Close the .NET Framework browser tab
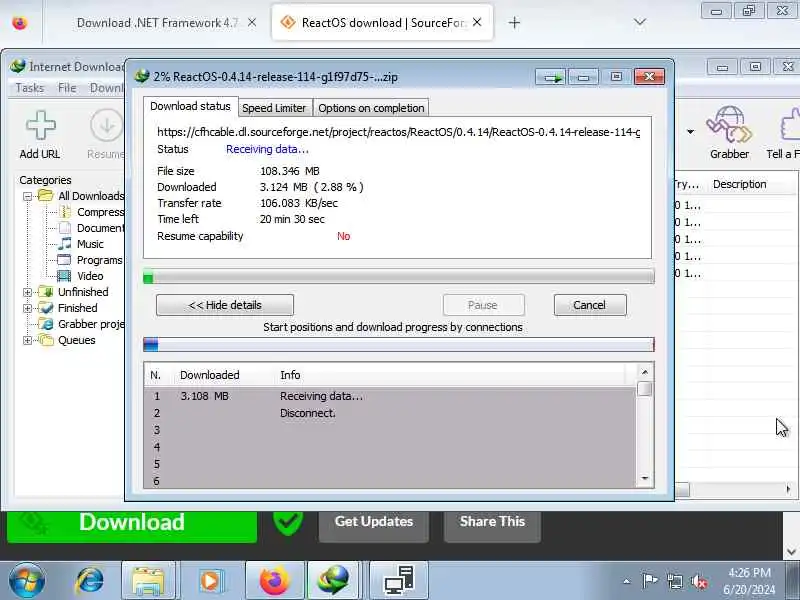800x600 pixels. pyautogui.click(x=252, y=22)
